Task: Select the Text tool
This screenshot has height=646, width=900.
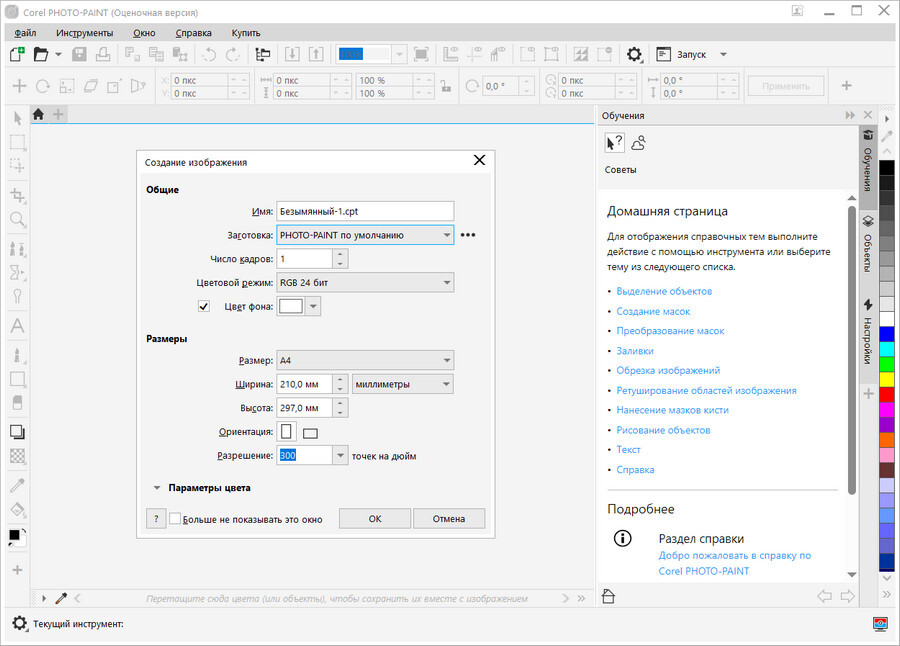Action: 18,326
